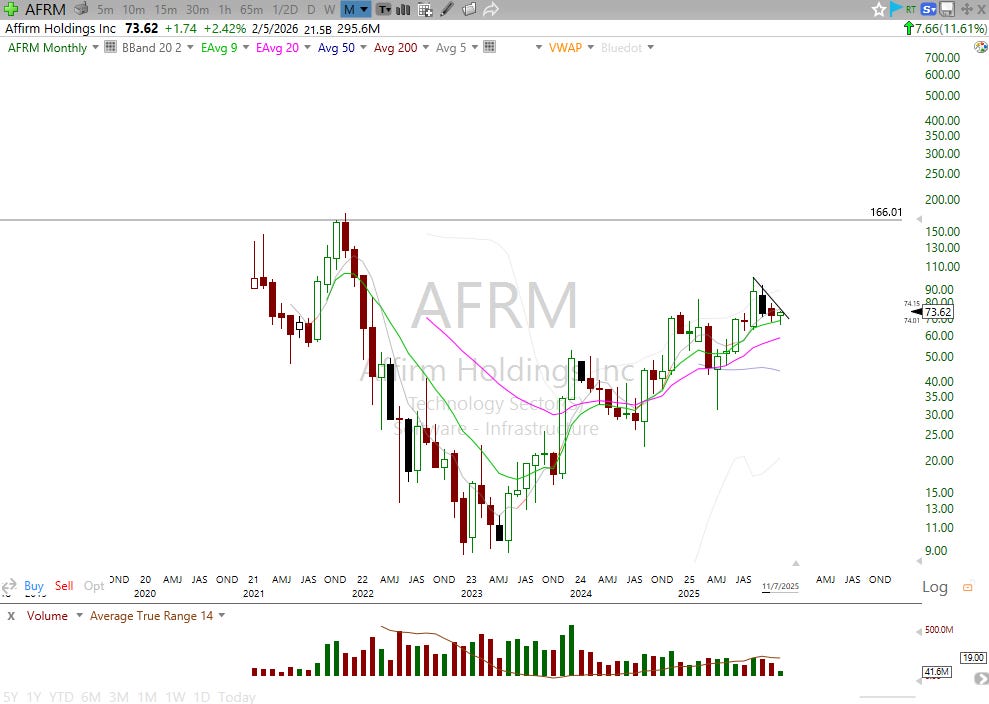Expand the Avg 200 indicator dropdown
Image resolution: width=989 pixels, height=704 pixels.
click(x=425, y=47)
